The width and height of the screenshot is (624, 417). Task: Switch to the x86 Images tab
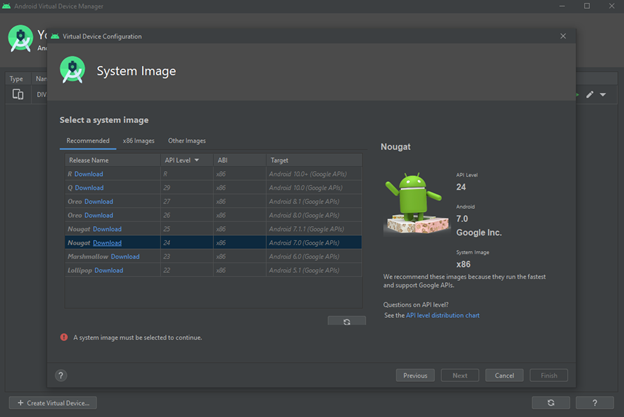click(x=138, y=140)
